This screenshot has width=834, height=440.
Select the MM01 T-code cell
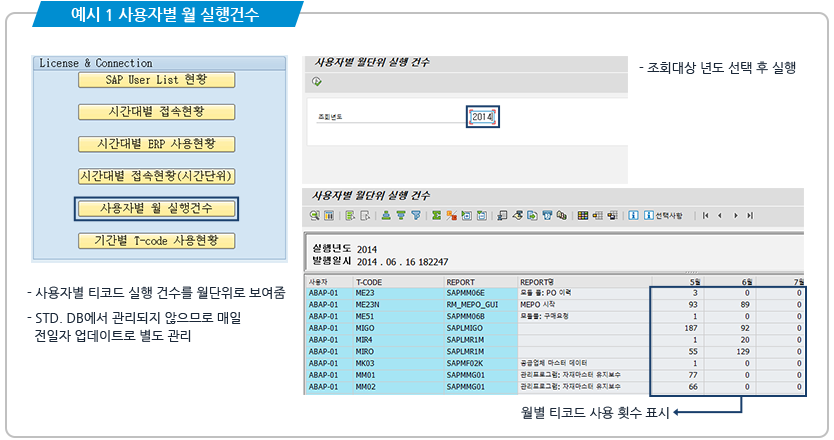tap(398, 375)
